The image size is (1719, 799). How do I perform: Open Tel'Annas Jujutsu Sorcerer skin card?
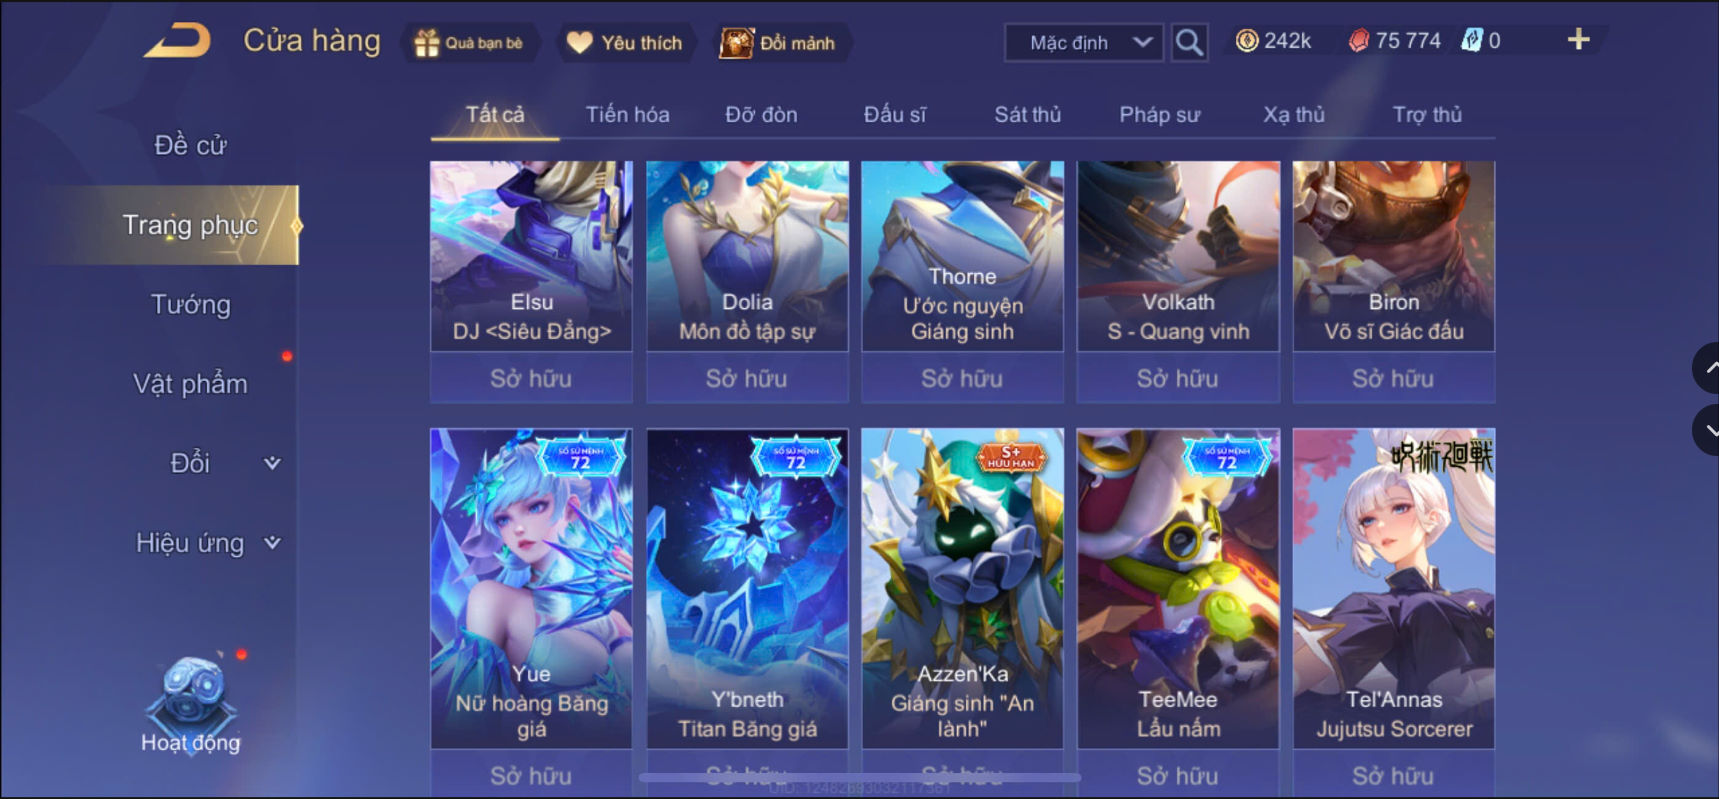click(1393, 588)
